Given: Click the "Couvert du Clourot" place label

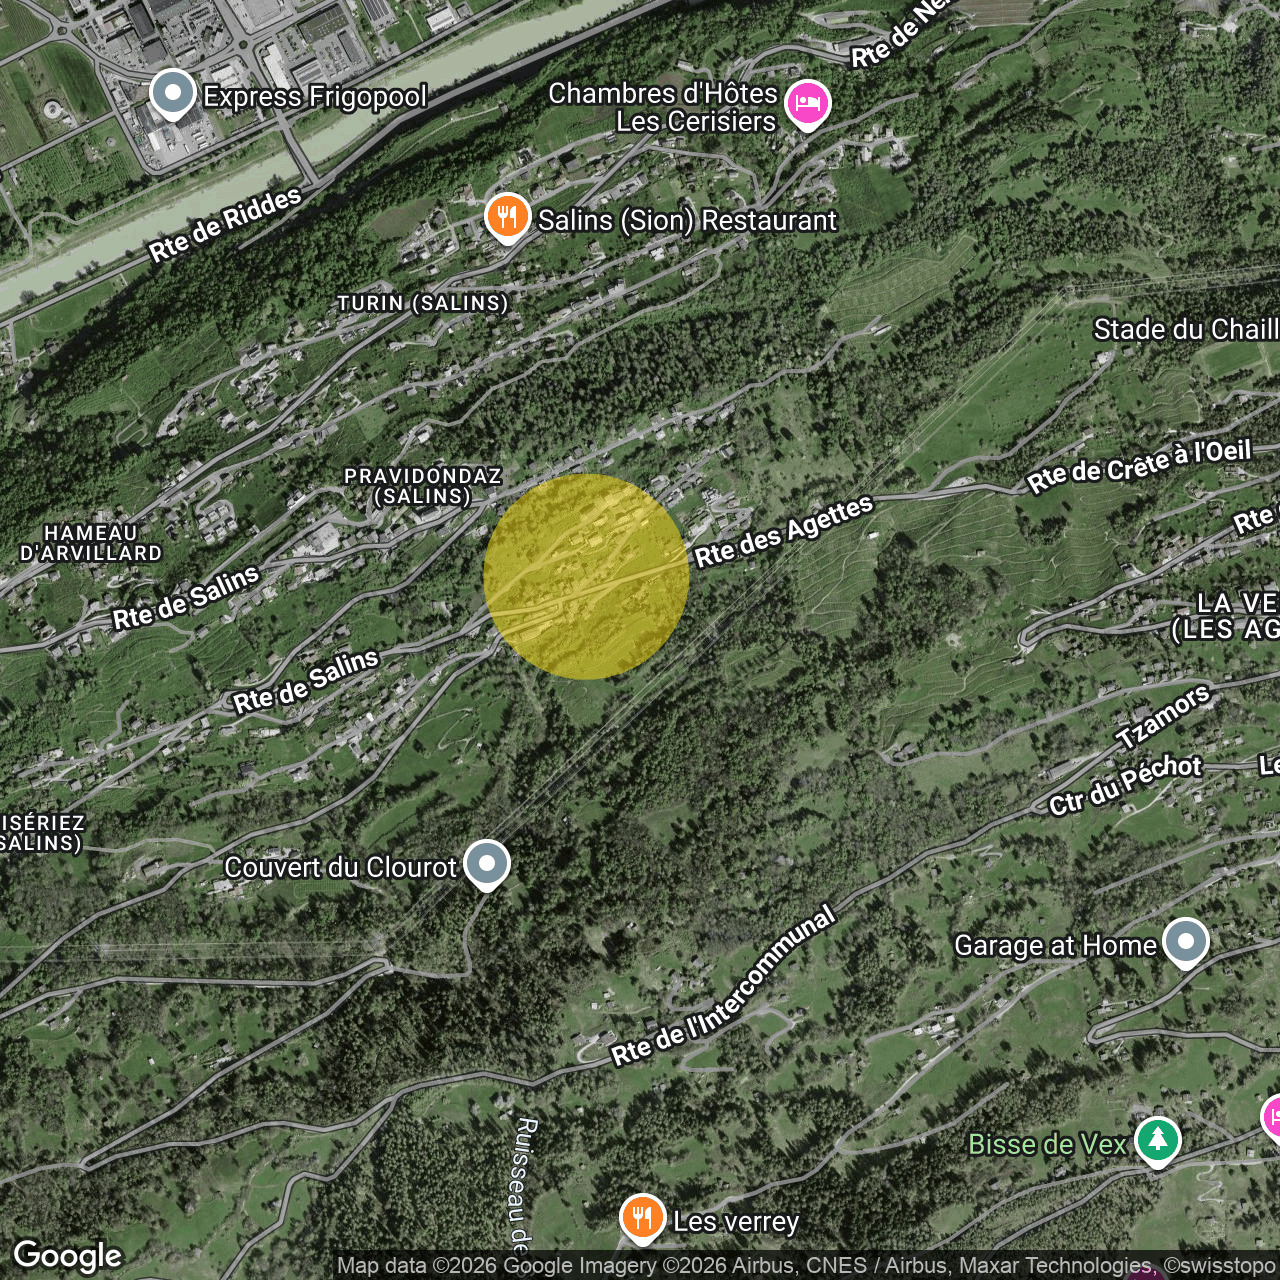Looking at the screenshot, I should [x=340, y=867].
